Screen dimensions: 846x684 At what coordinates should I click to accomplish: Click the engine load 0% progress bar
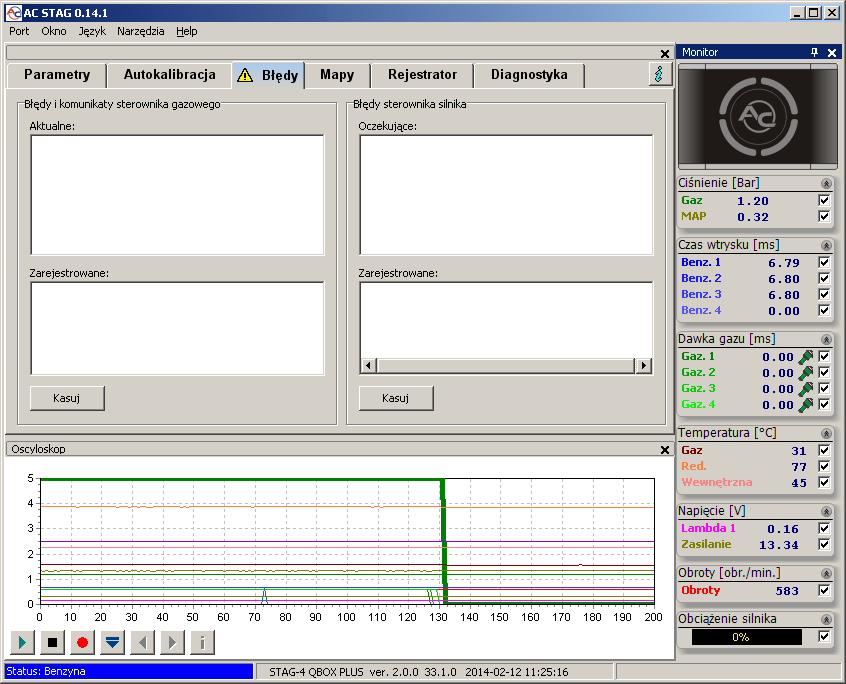747,637
